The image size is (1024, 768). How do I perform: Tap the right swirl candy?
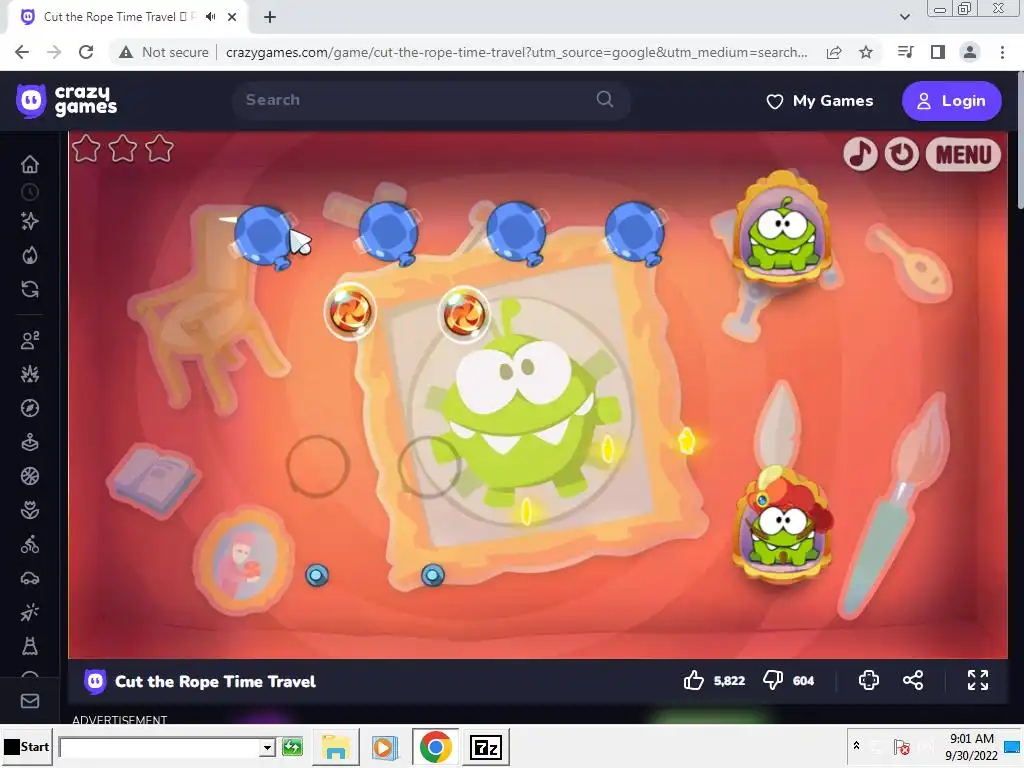[464, 314]
